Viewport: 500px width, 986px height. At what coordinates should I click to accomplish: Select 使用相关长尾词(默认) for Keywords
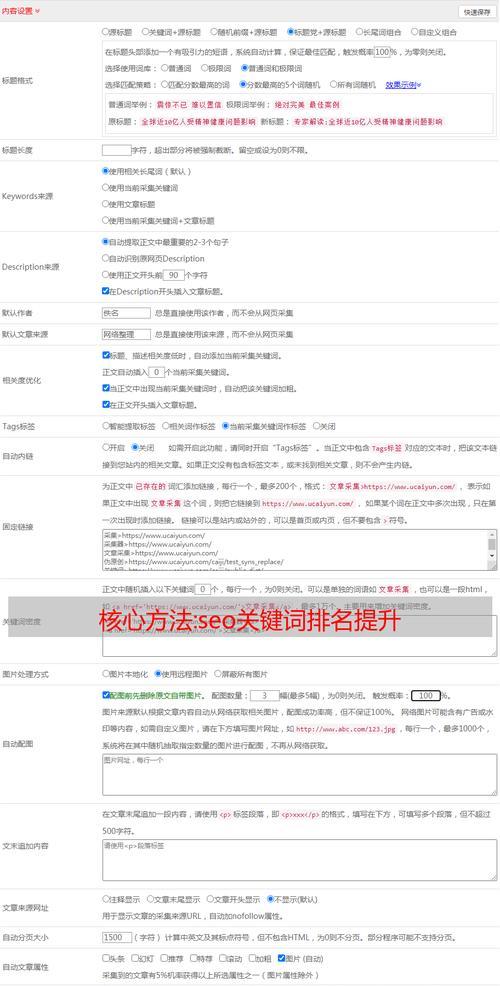click(105, 170)
